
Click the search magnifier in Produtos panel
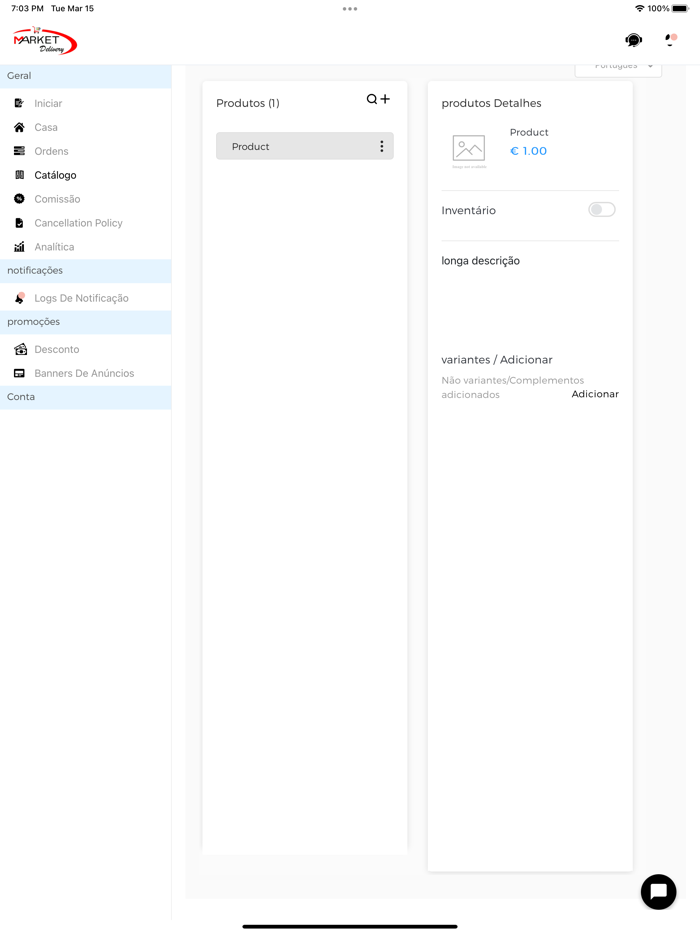[372, 99]
